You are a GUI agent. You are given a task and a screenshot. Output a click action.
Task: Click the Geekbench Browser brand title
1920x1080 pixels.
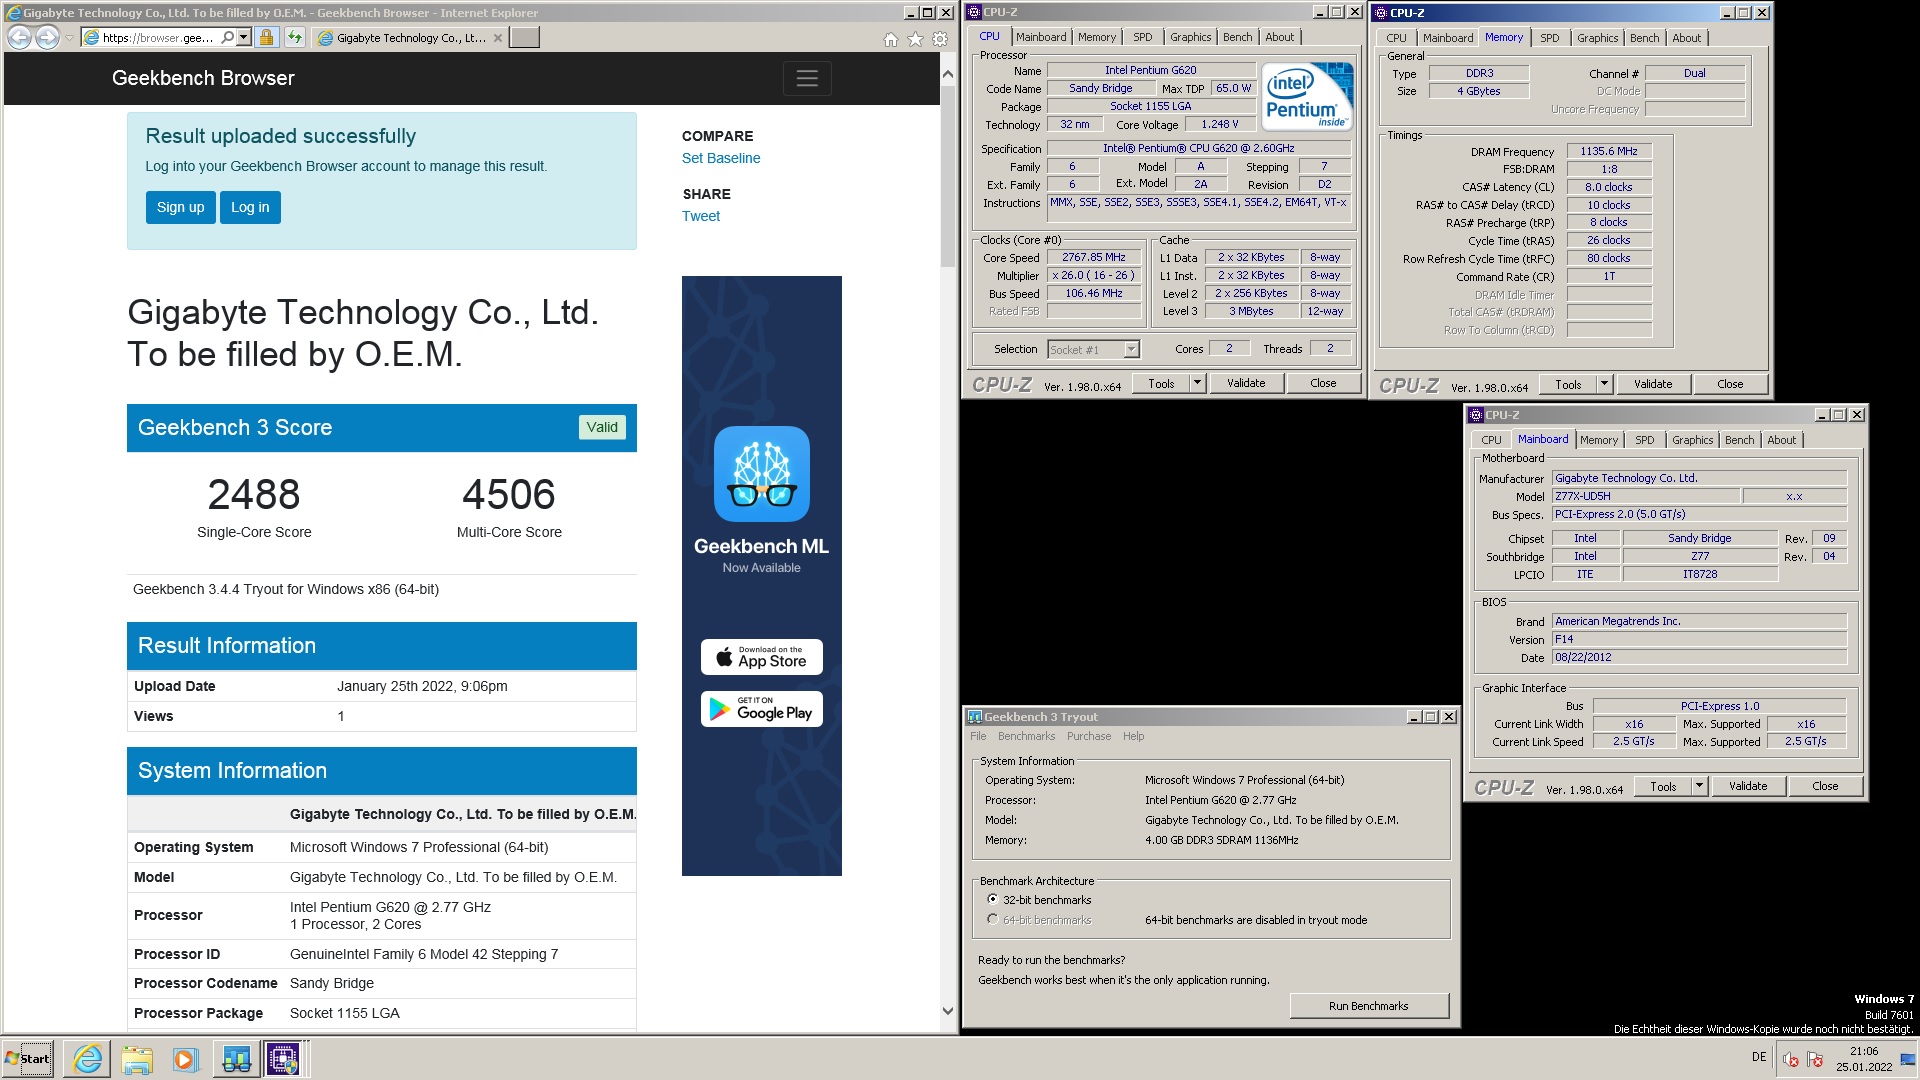203,78
